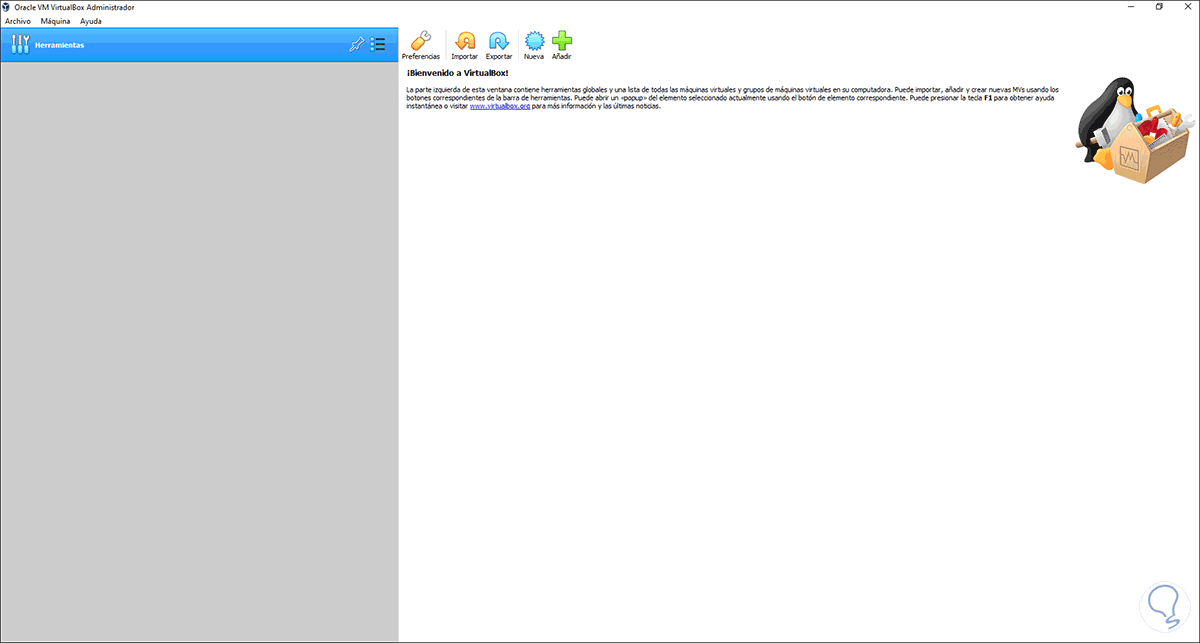Click the Exportar appliance icon
This screenshot has width=1200, height=643.
coord(498,46)
